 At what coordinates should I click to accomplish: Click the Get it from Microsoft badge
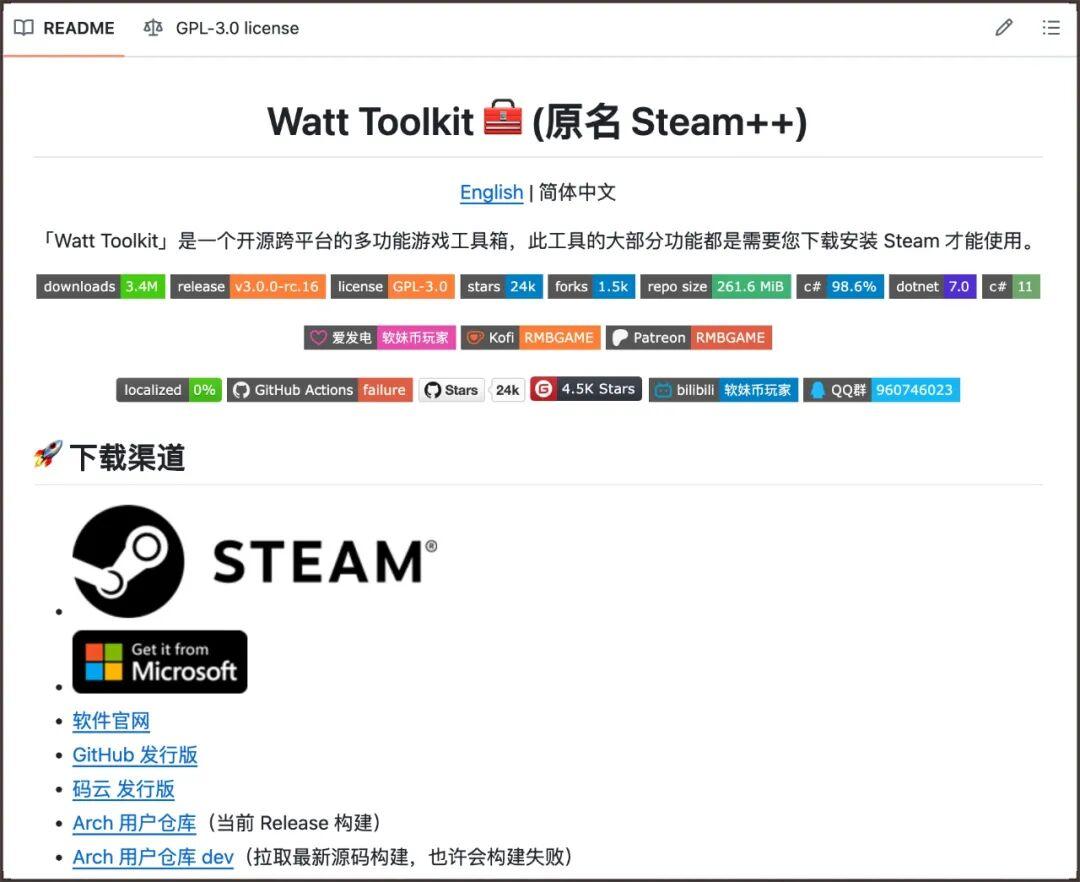click(x=160, y=662)
